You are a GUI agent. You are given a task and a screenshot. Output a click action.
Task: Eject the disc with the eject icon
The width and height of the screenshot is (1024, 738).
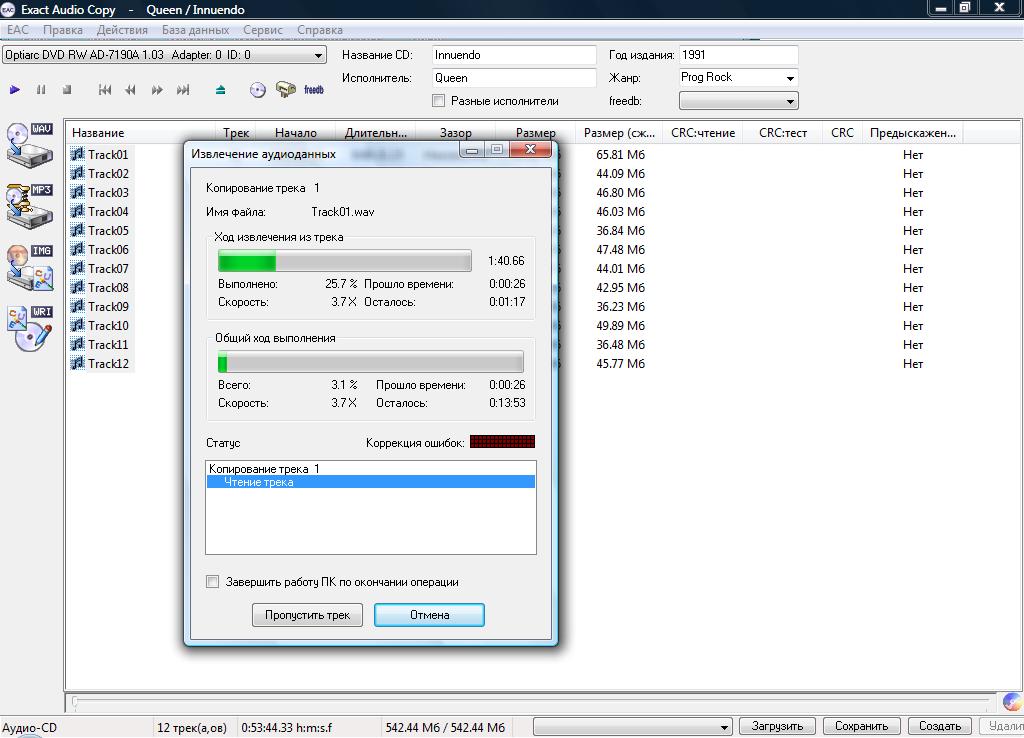(x=220, y=90)
